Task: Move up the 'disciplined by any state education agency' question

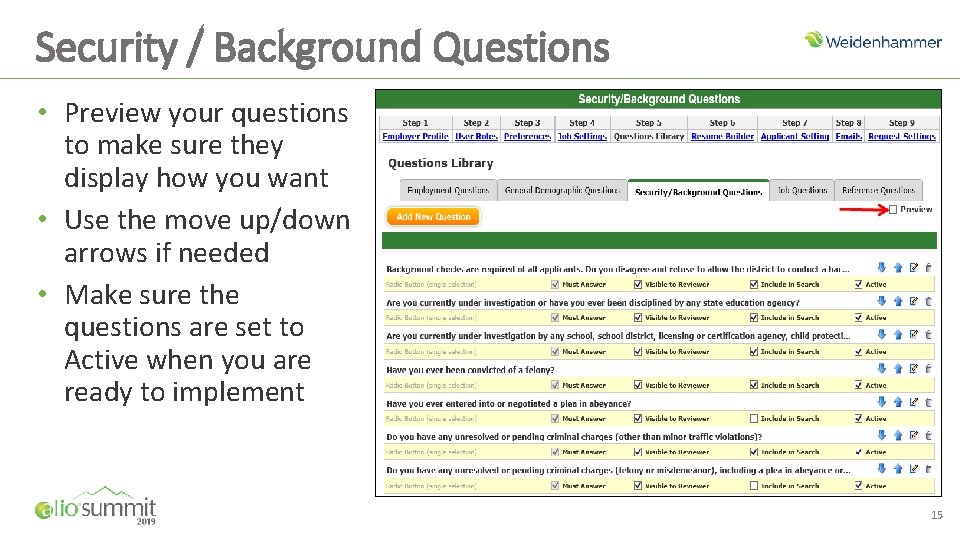Action: 898,301
